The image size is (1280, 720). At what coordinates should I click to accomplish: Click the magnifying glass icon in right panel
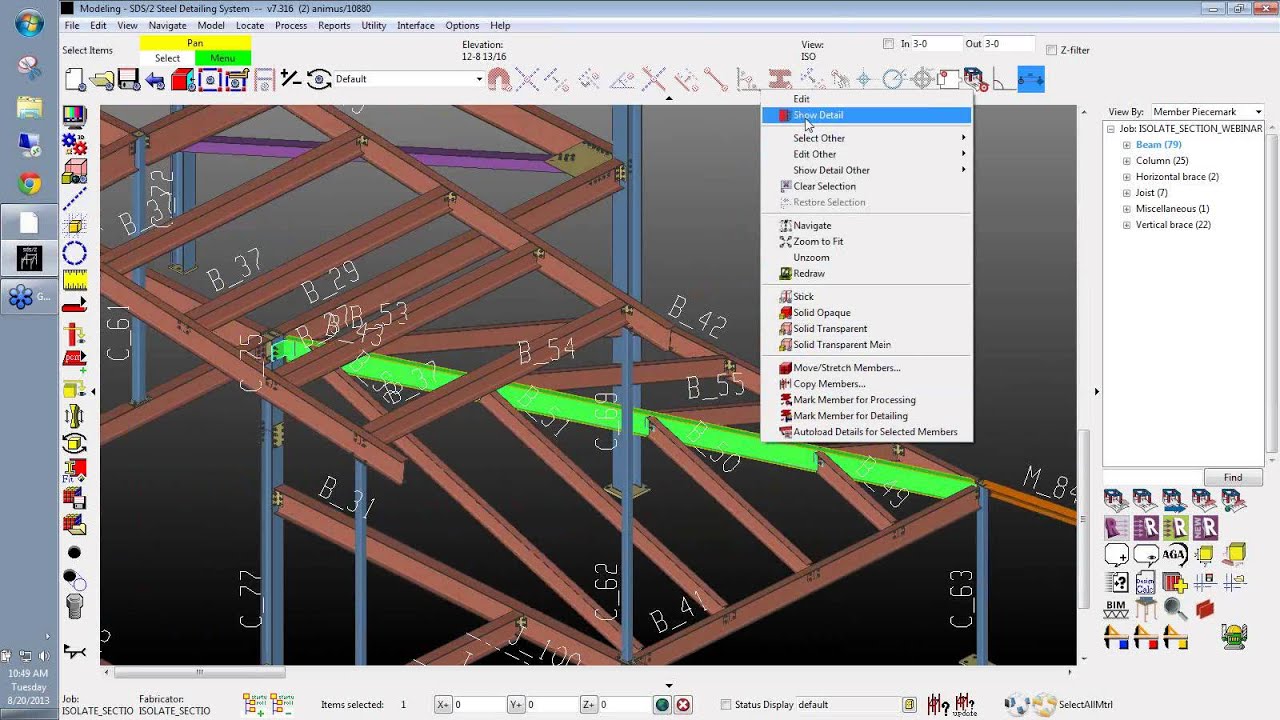click(x=1175, y=608)
